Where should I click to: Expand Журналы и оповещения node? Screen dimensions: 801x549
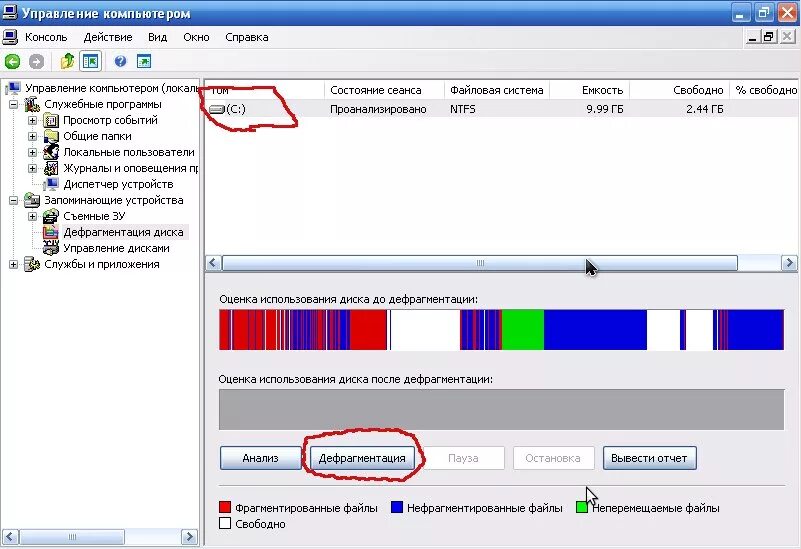[32, 168]
